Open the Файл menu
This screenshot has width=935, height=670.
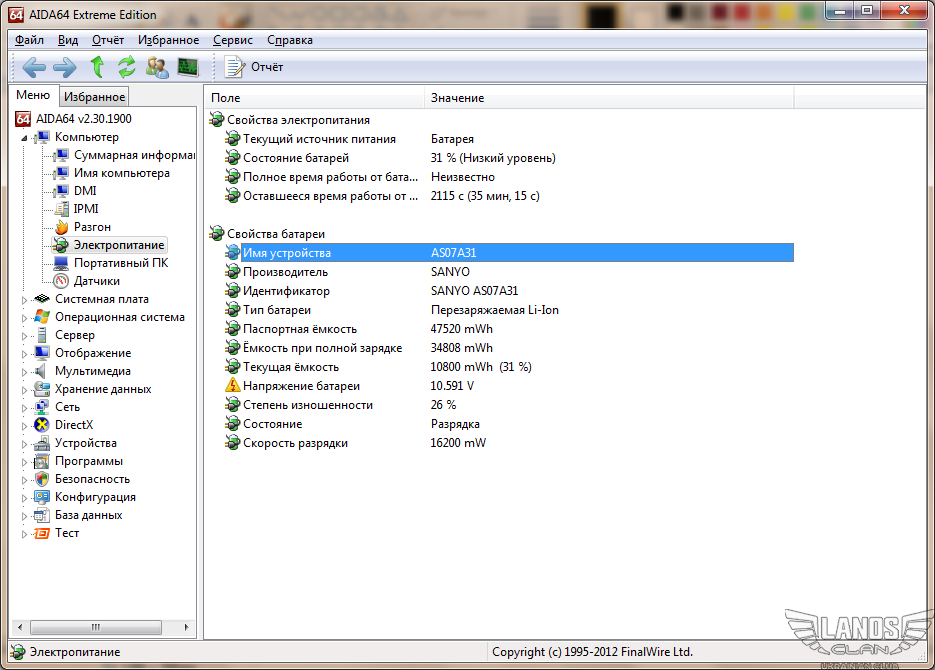click(29, 40)
